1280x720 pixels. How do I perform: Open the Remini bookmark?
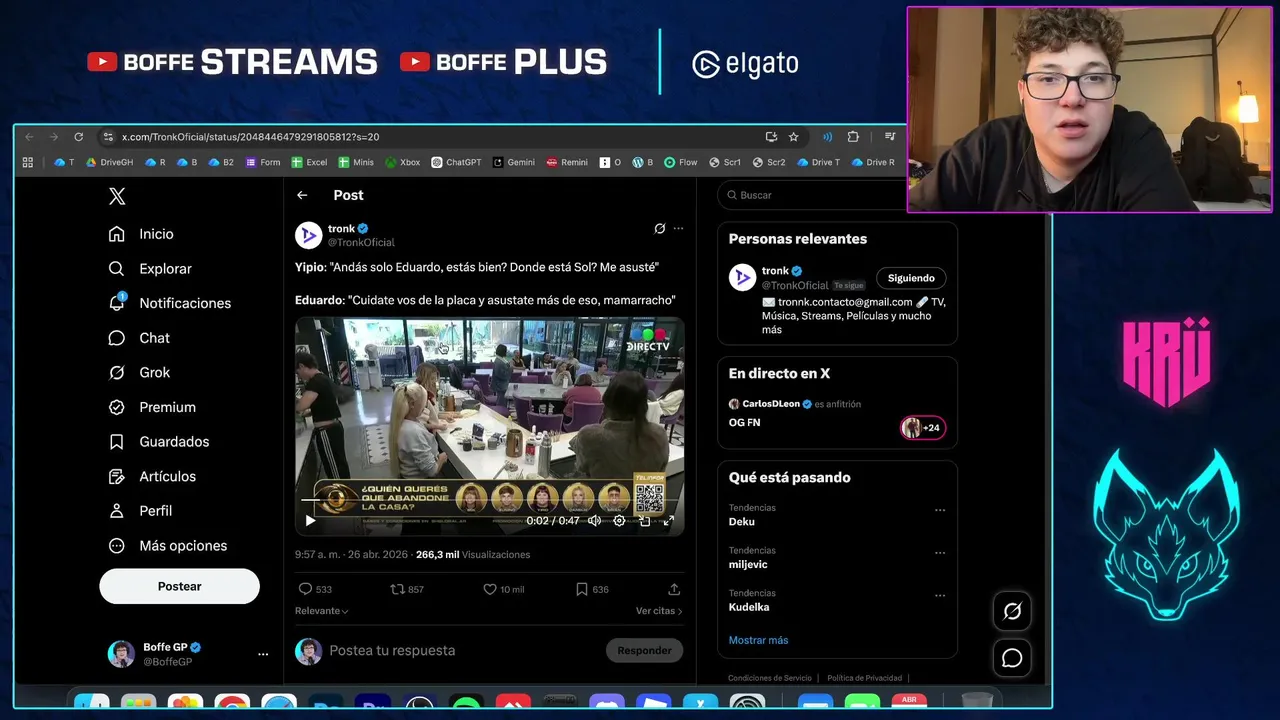pyautogui.click(x=567, y=162)
